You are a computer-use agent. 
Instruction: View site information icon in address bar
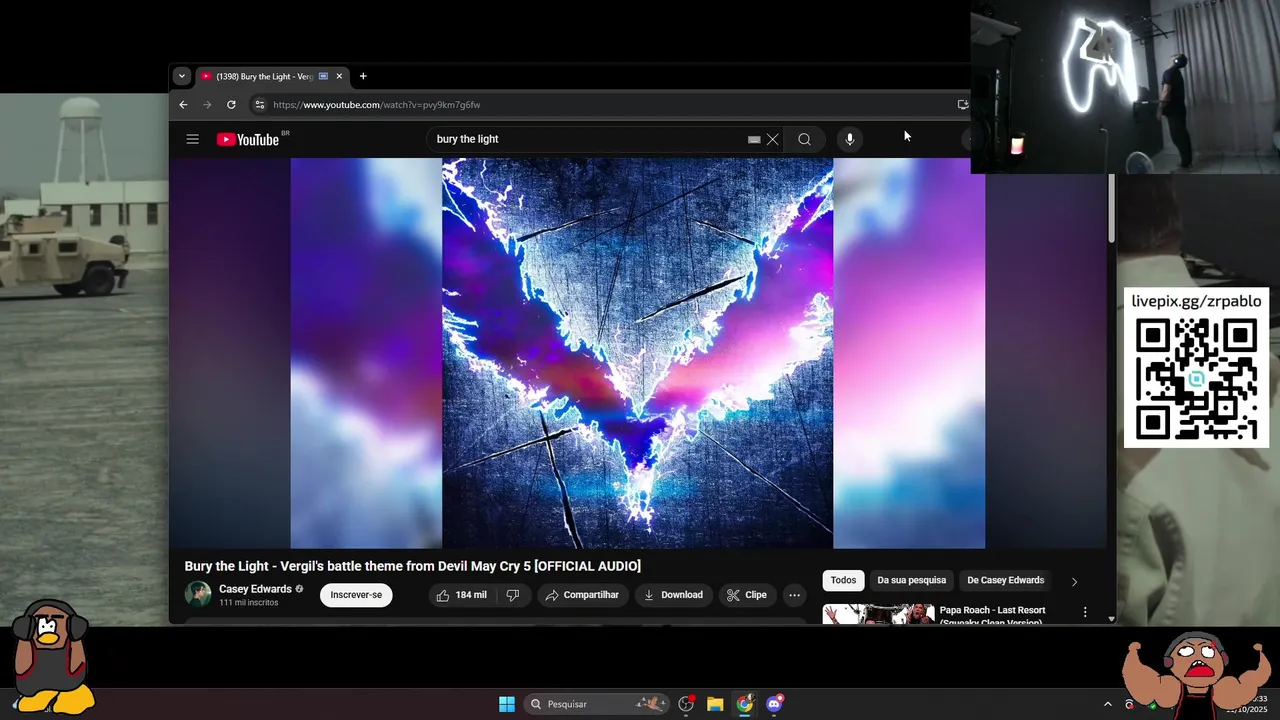tap(260, 104)
